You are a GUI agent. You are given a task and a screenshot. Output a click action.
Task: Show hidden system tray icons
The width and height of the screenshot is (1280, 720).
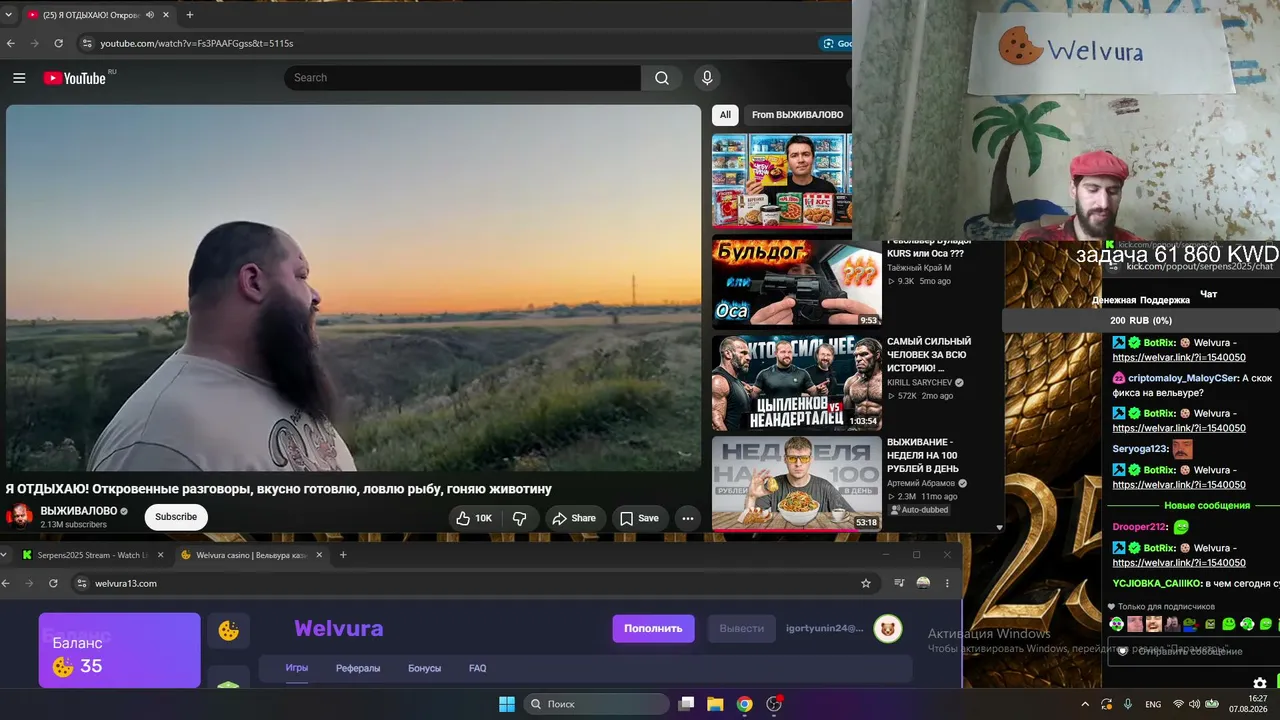pyautogui.click(x=1085, y=704)
